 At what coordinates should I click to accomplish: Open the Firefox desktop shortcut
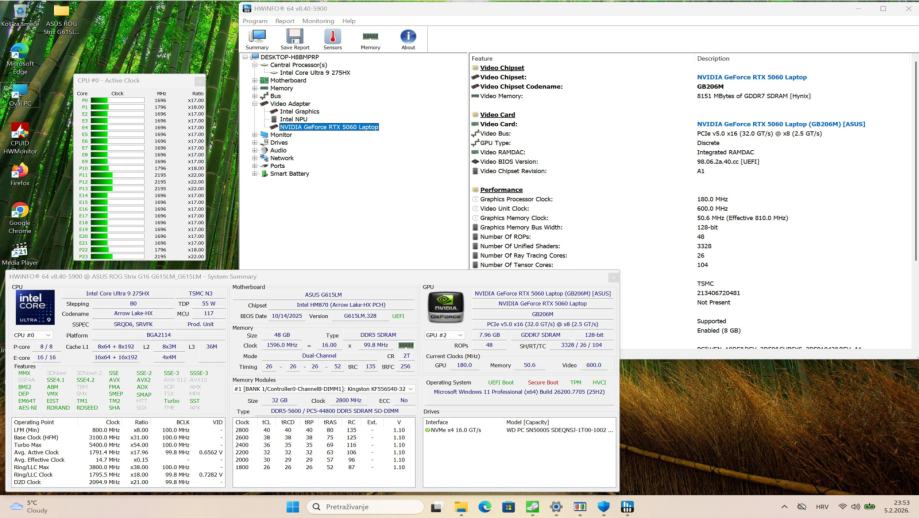(x=19, y=172)
